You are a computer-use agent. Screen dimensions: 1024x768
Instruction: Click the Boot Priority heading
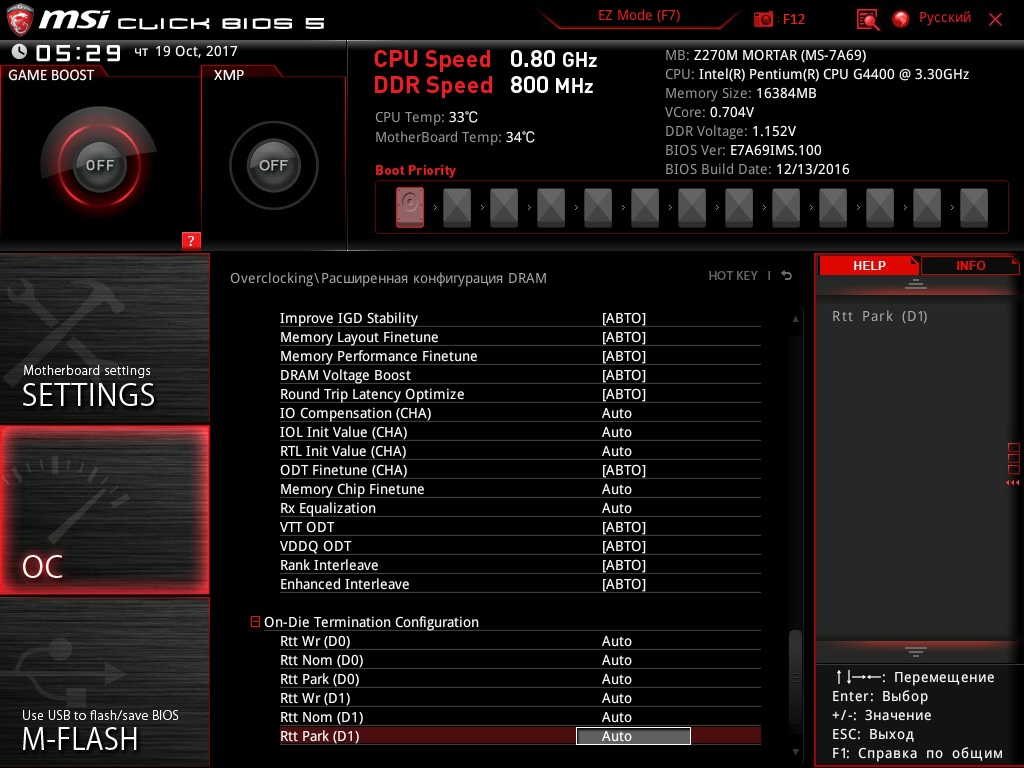coord(415,170)
